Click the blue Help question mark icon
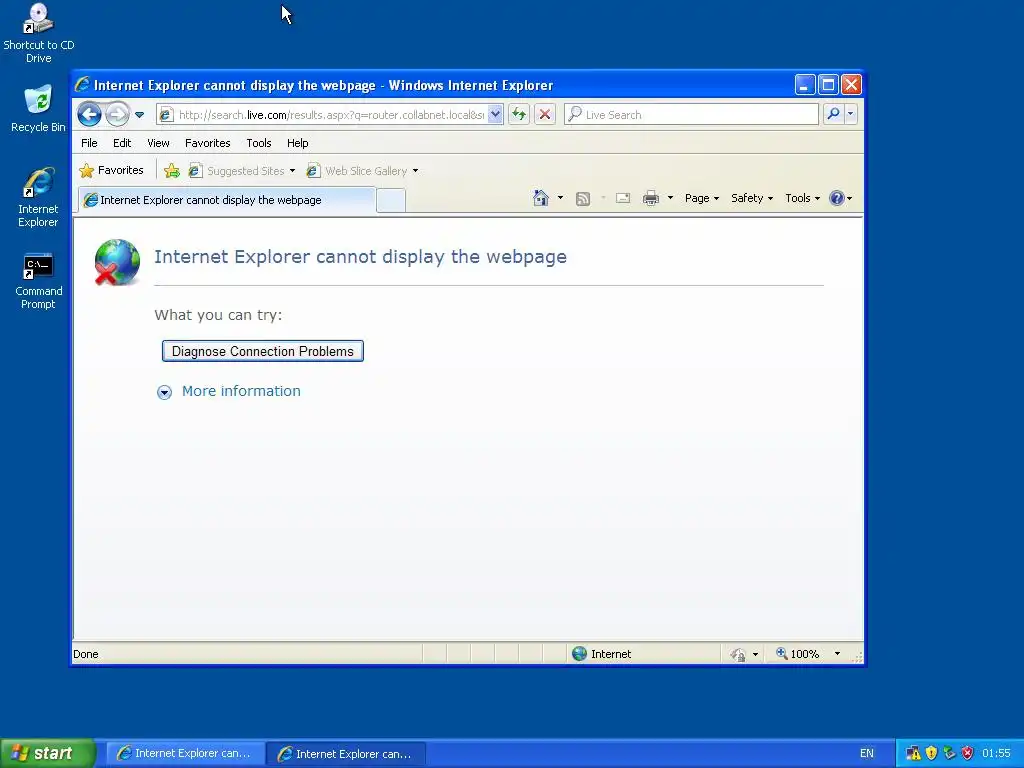The height and width of the screenshot is (768, 1024). [x=837, y=198]
